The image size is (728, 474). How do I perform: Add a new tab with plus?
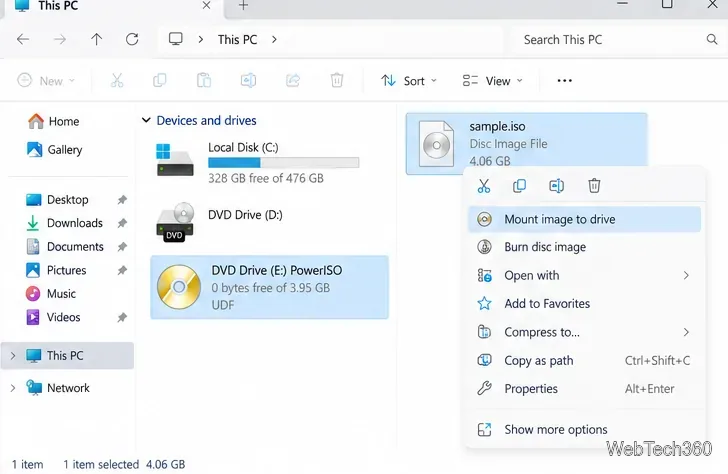click(243, 6)
